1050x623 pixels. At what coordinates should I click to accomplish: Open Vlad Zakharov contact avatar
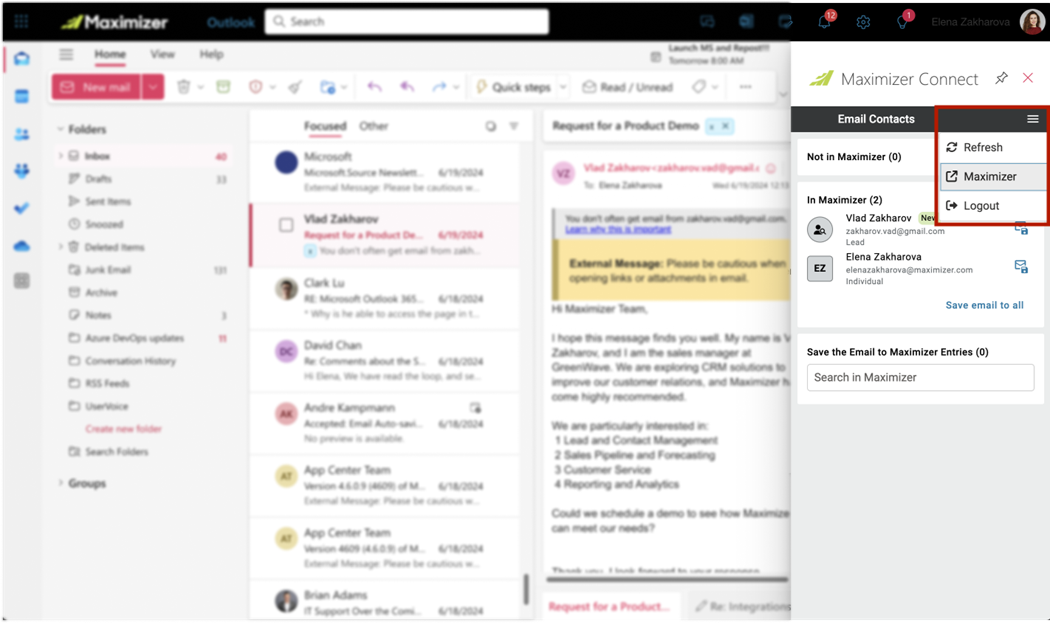[x=820, y=229]
